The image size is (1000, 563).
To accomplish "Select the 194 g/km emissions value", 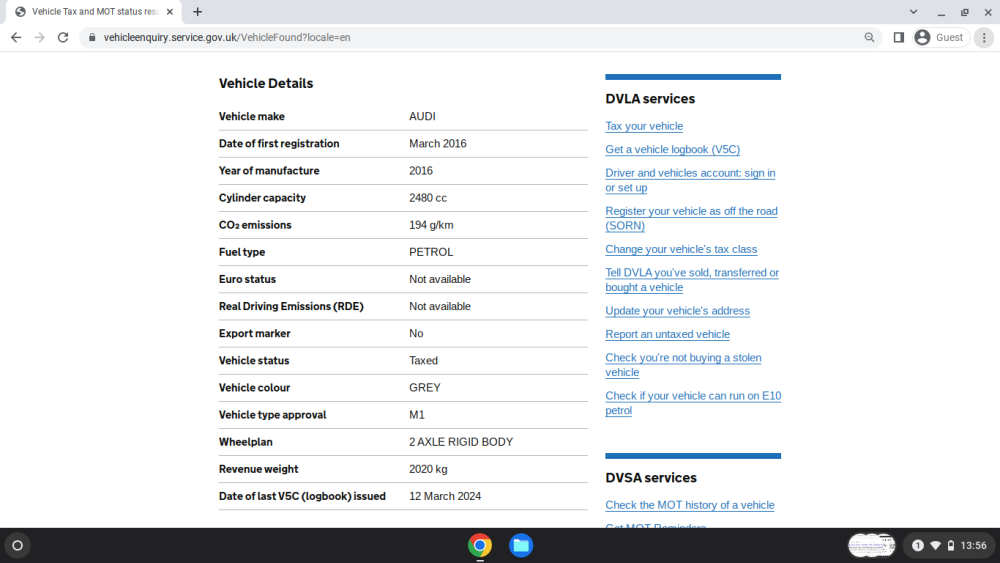I will pyautogui.click(x=431, y=225).
